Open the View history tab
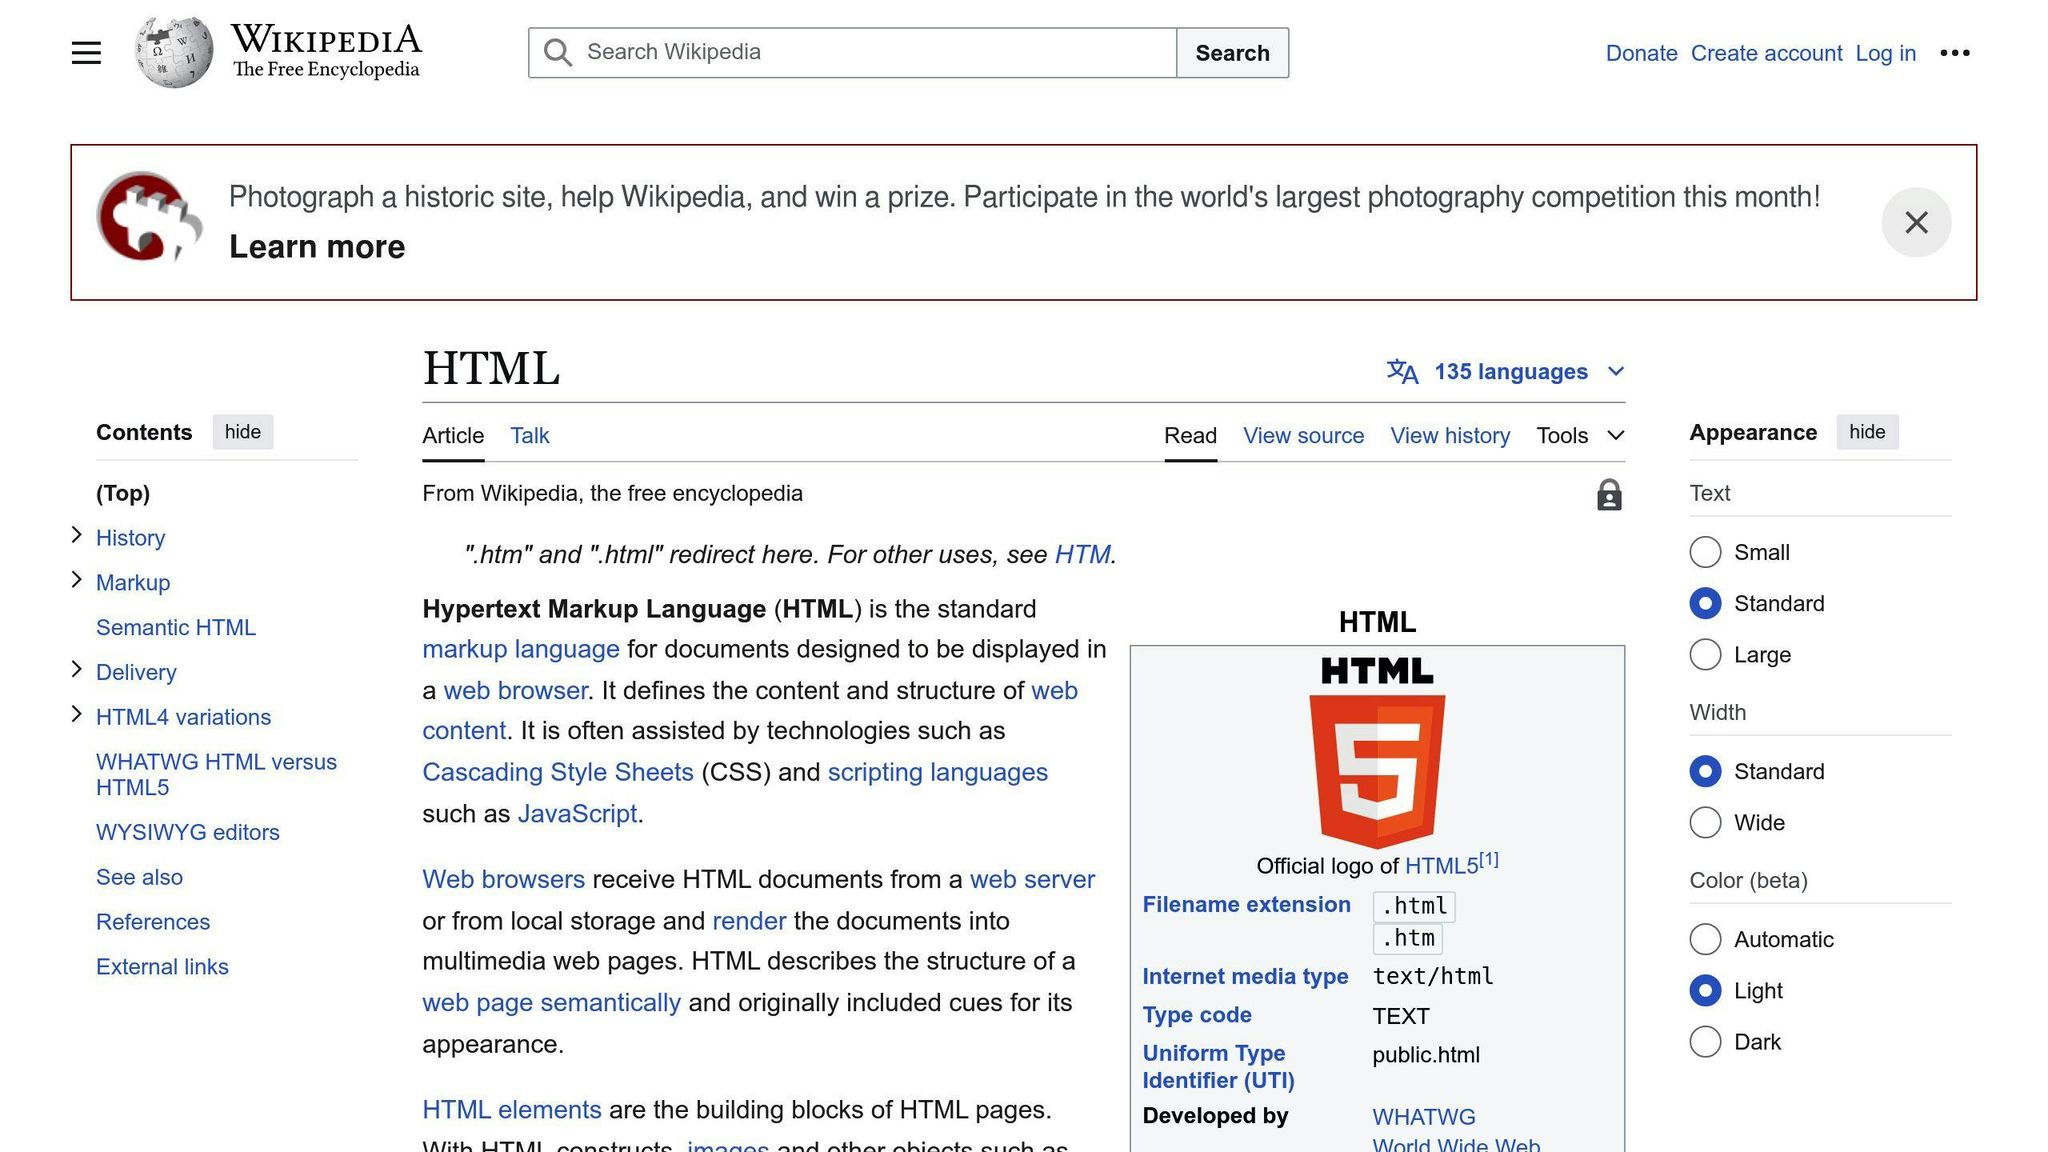 click(x=1450, y=436)
